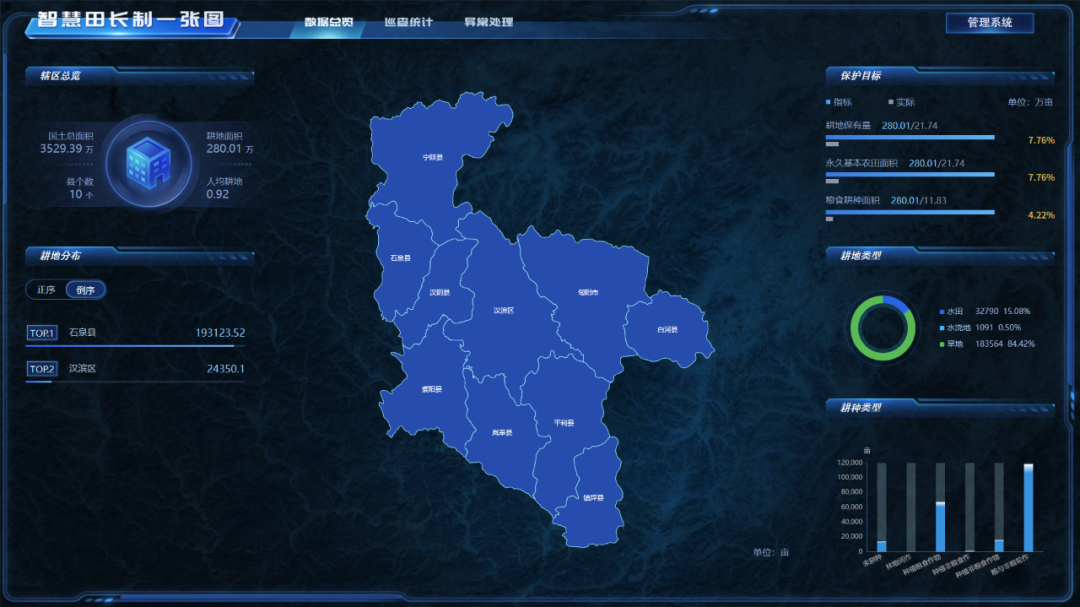Click the TOP.1 rank badge
This screenshot has width=1080, height=607.
point(41,333)
